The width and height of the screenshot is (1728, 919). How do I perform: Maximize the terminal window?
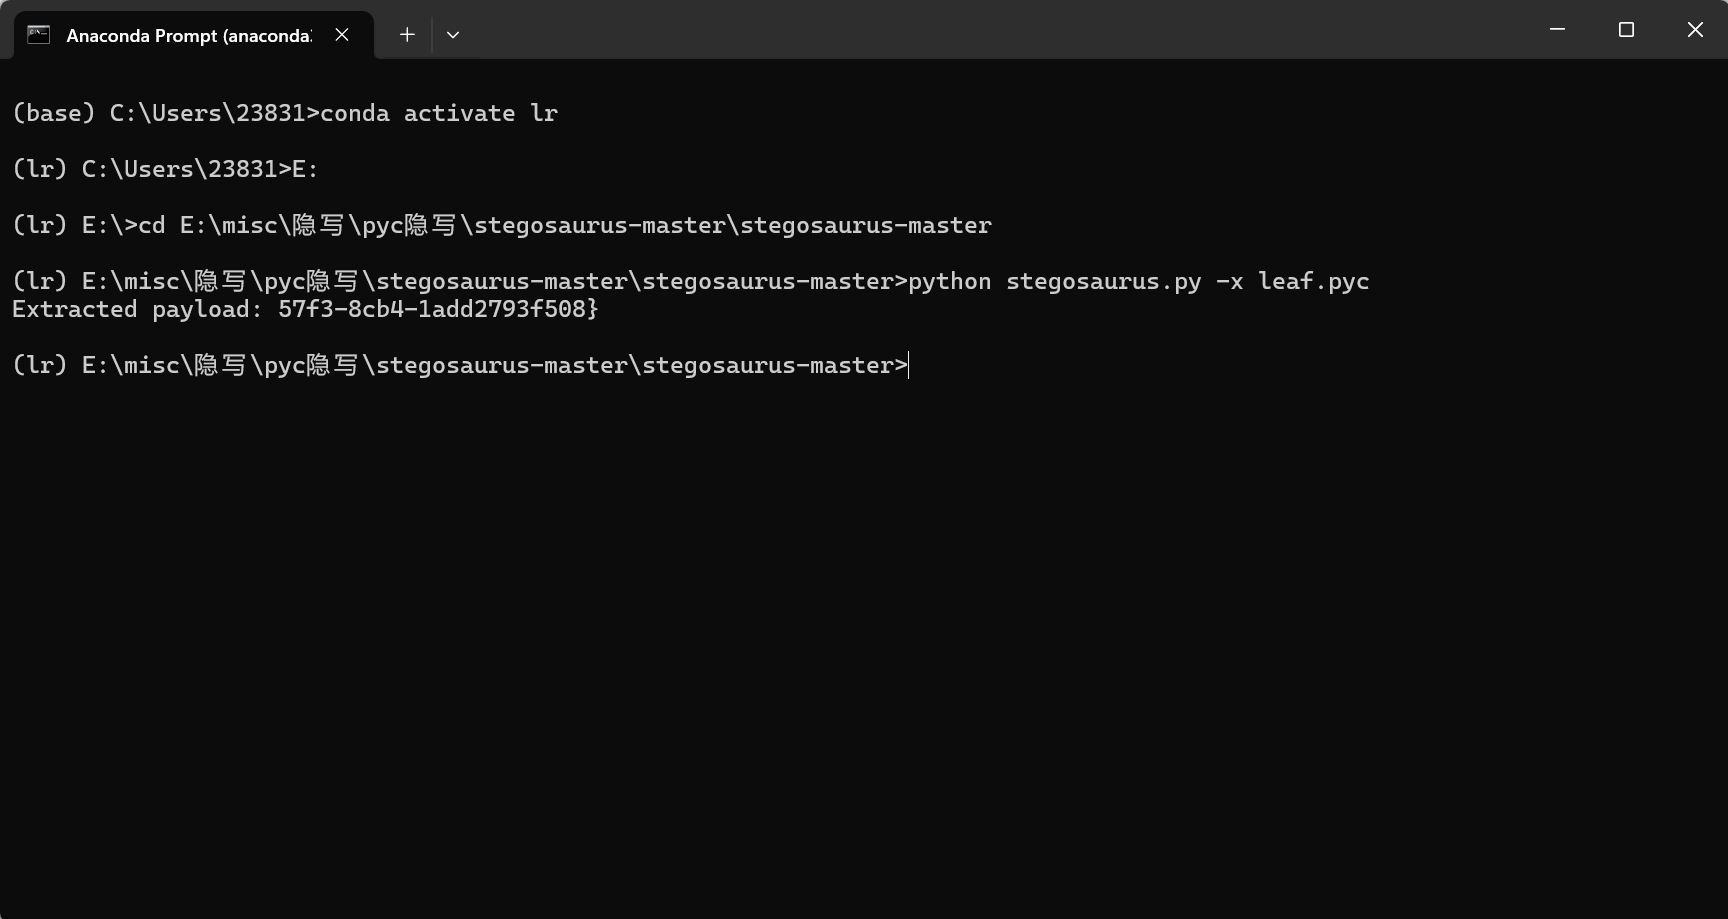tap(1626, 30)
